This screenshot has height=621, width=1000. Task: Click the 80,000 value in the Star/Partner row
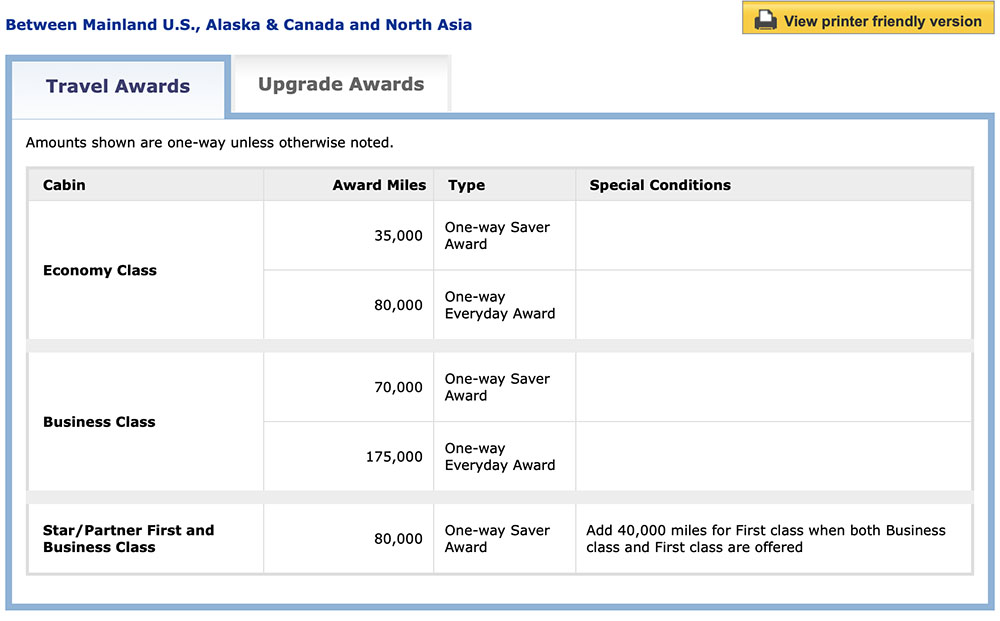coord(398,539)
